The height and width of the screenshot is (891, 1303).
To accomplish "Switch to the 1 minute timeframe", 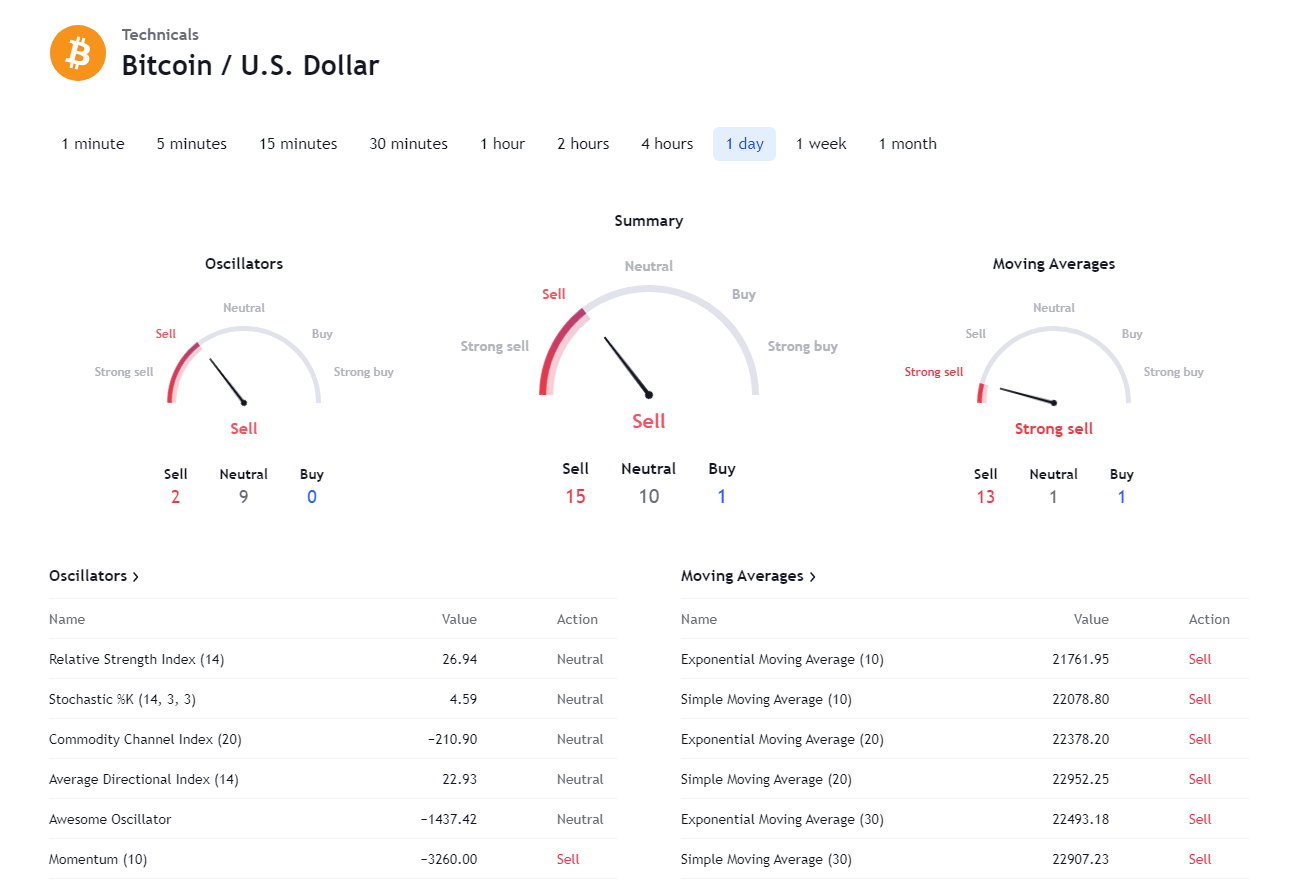I will point(92,143).
